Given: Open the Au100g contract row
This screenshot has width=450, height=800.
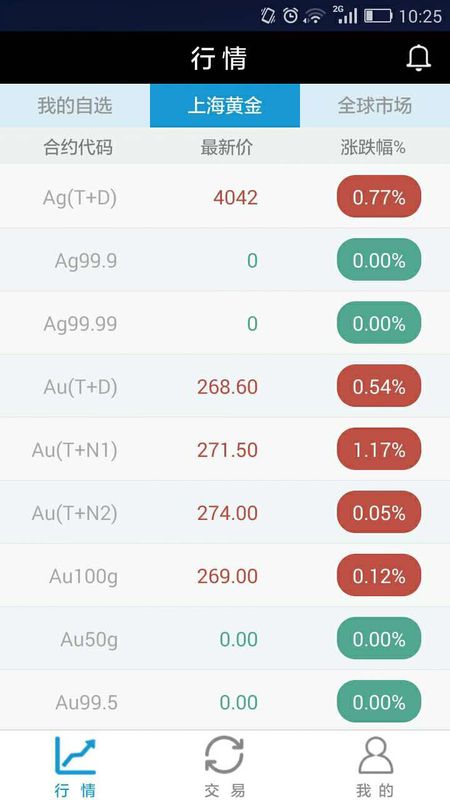Looking at the screenshot, I should coord(225,576).
